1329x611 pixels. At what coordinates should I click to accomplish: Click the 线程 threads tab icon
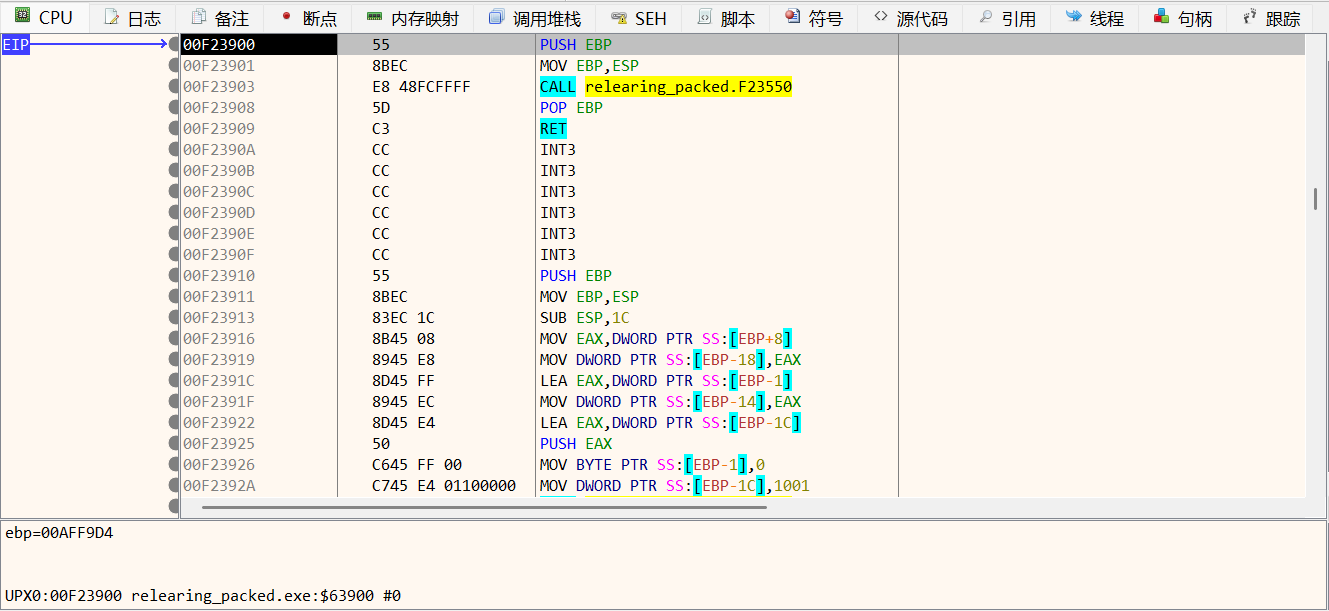coord(1073,17)
